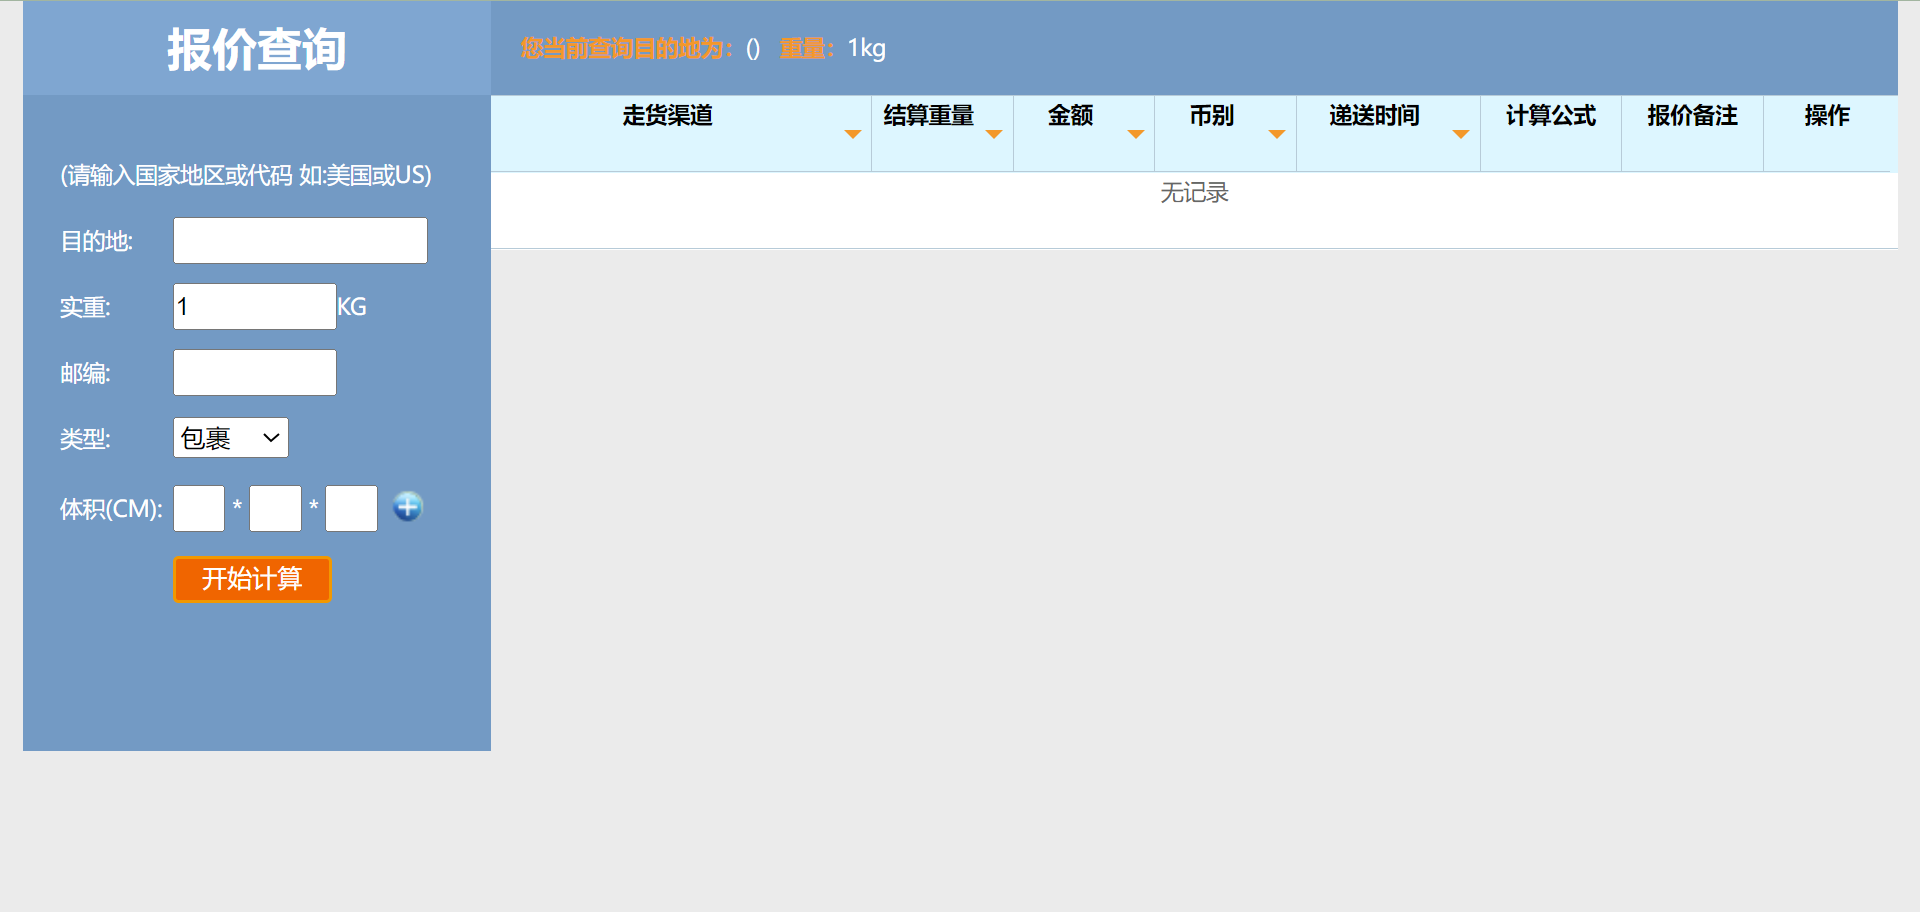The width and height of the screenshot is (1920, 912).
Task: Click the sort arrow under 递送时间 column
Action: click(1461, 134)
